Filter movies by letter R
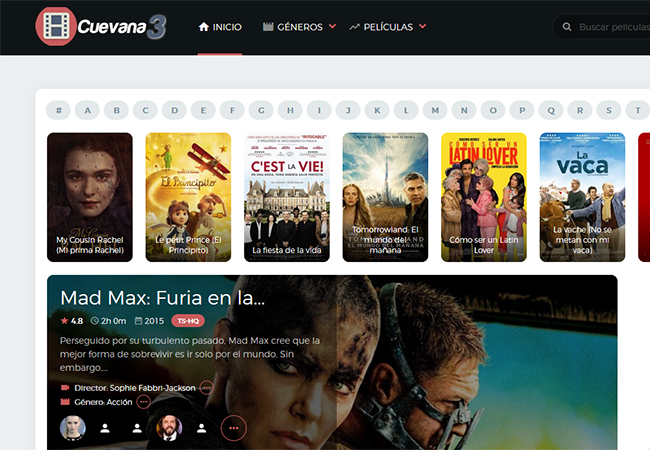This screenshot has height=450, width=650. pyautogui.click(x=580, y=110)
